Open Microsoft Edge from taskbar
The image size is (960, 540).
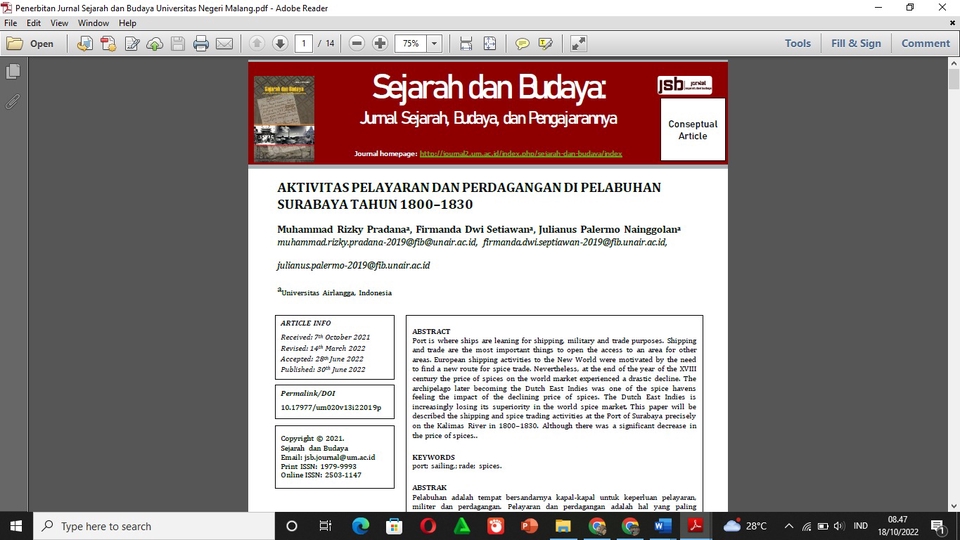pyautogui.click(x=360, y=526)
